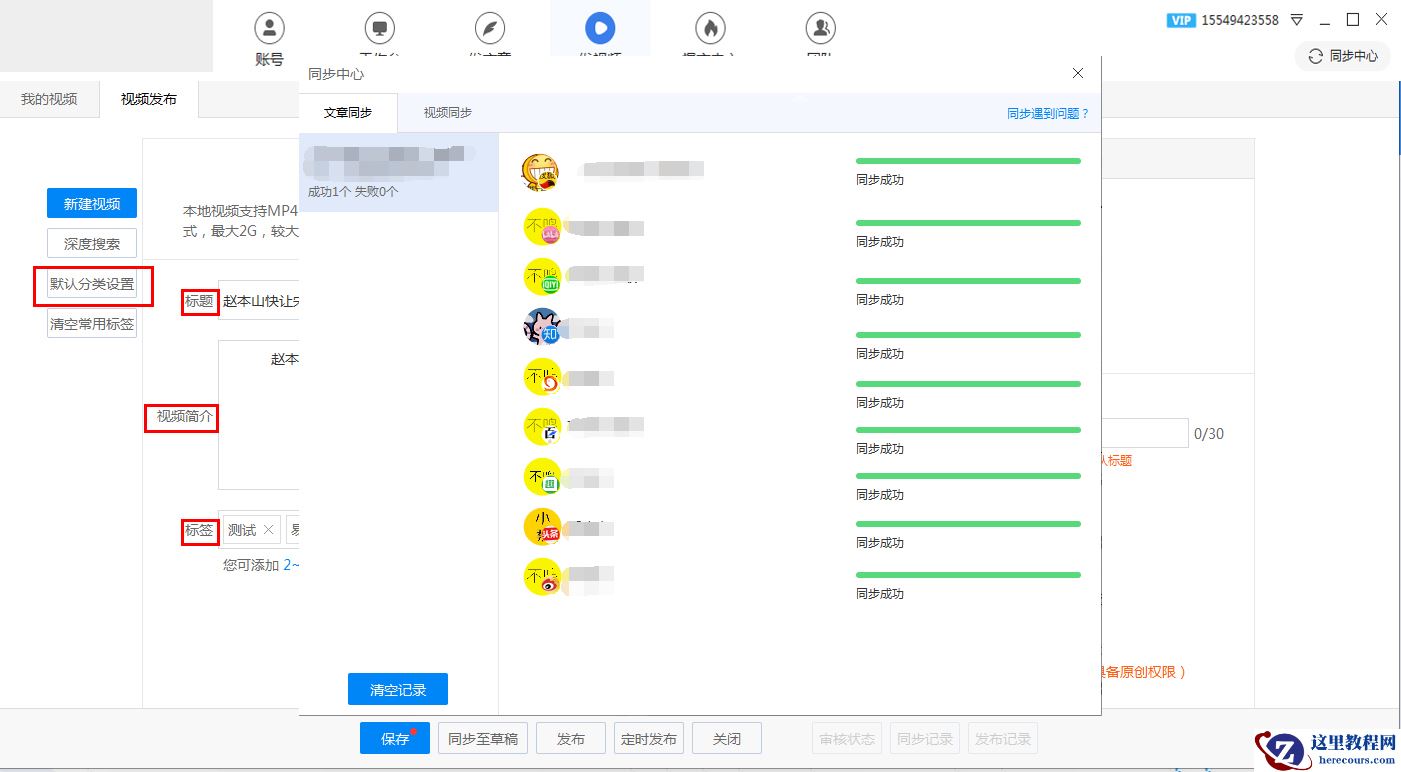
Task: Close the 同步中心 dialog
Action: click(x=1078, y=73)
